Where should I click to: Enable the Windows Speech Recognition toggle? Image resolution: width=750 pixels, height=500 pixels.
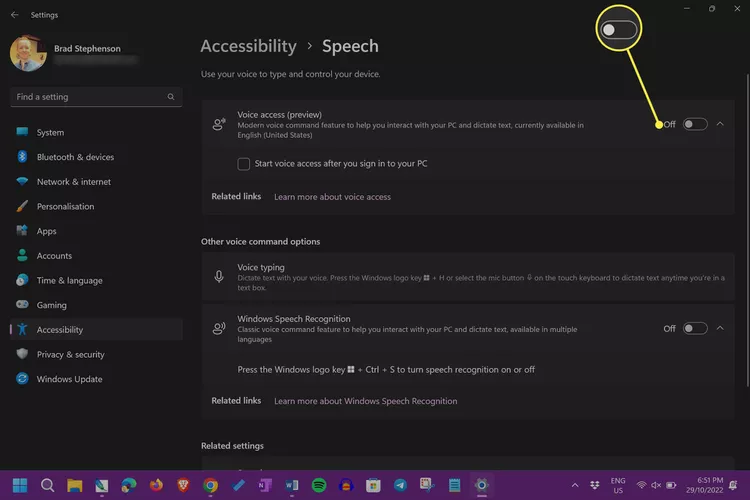[695, 329]
